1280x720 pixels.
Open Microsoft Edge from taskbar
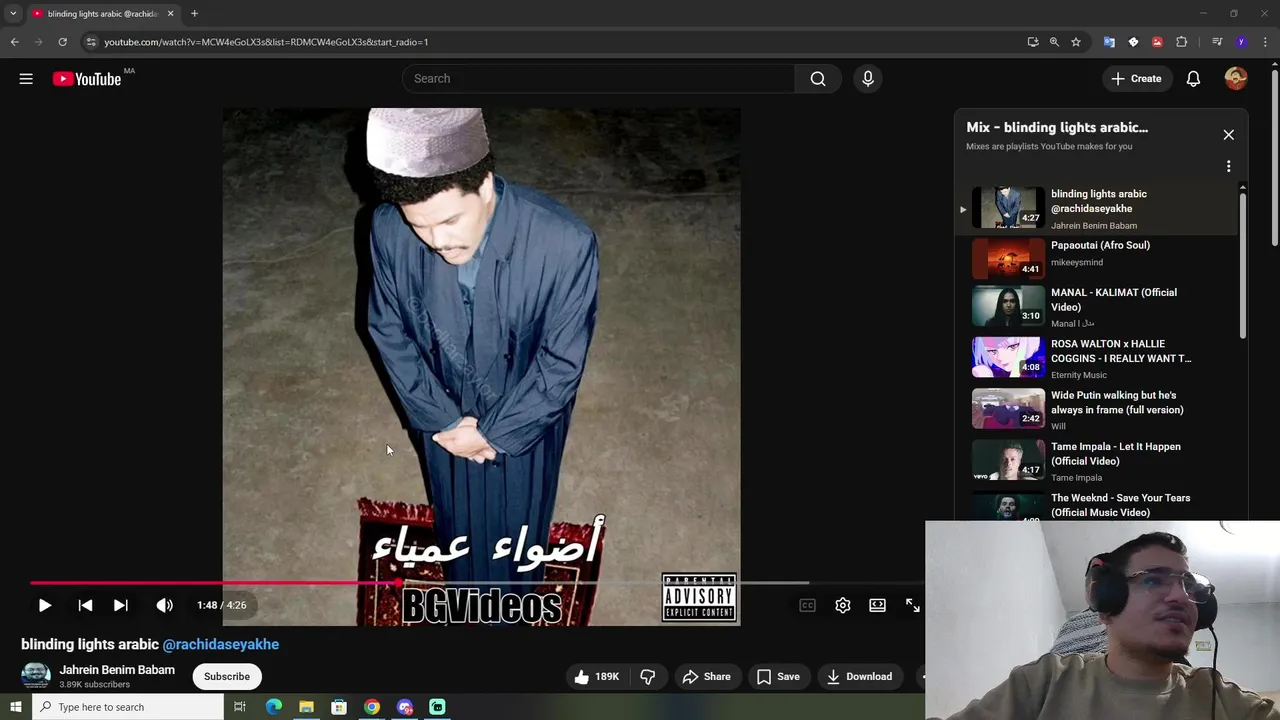tap(274, 707)
